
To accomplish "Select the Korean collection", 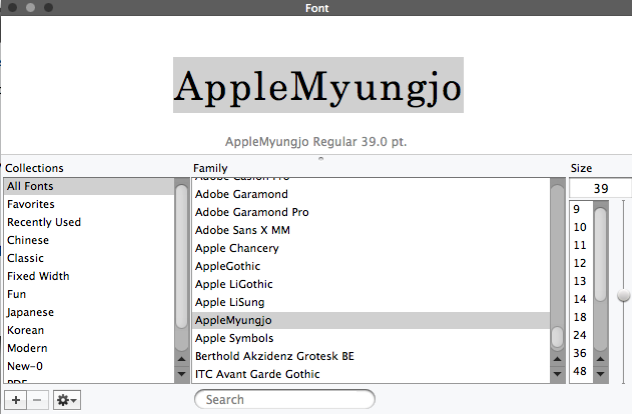I will click(x=89, y=330).
